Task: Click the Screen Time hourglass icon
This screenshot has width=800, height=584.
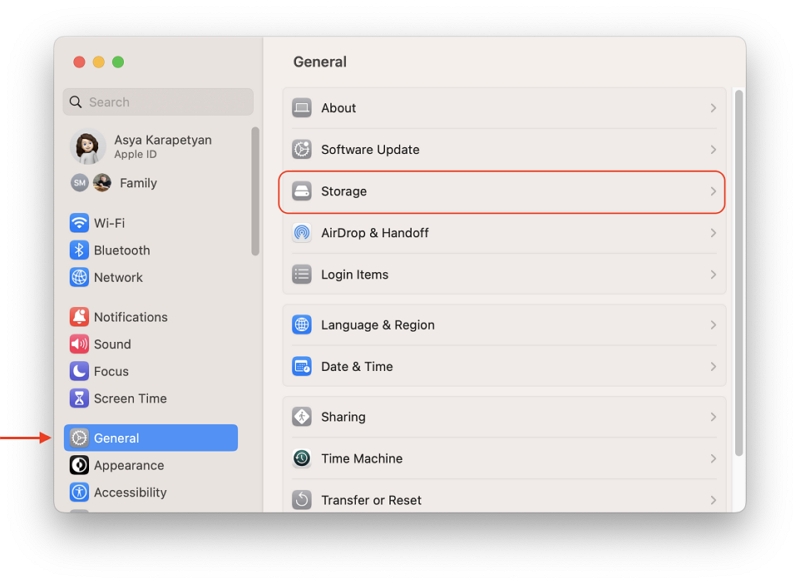Action: (x=79, y=398)
